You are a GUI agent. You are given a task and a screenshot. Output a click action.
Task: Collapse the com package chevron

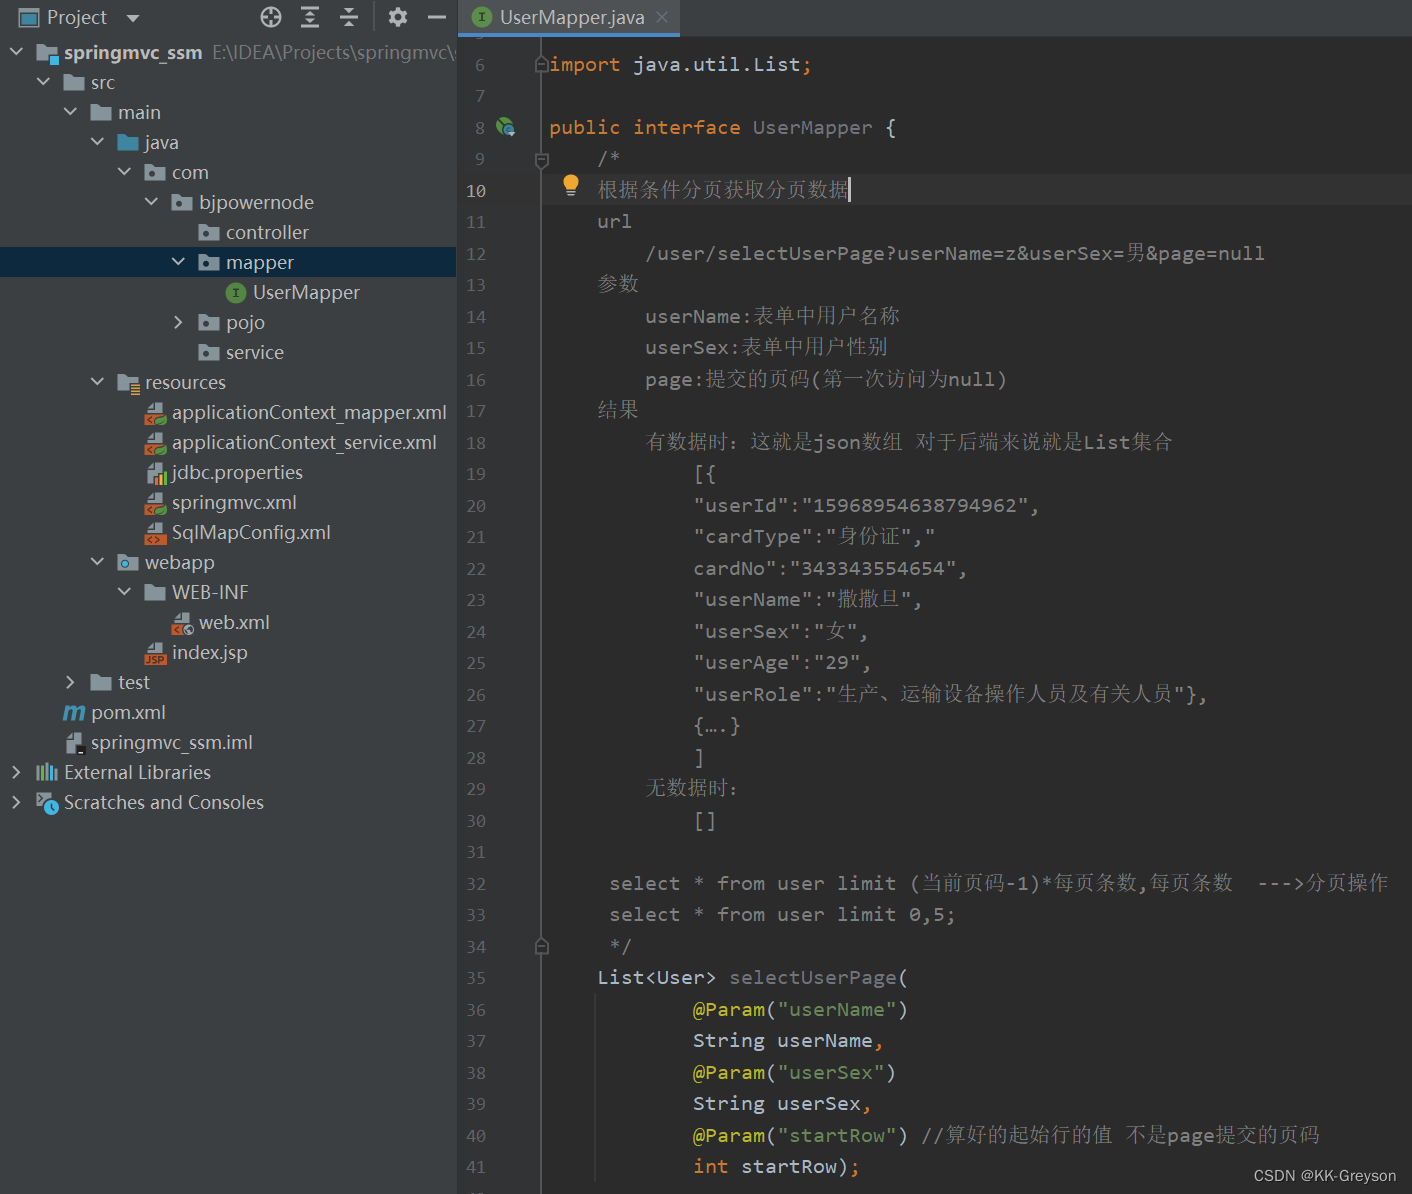[x=124, y=172]
